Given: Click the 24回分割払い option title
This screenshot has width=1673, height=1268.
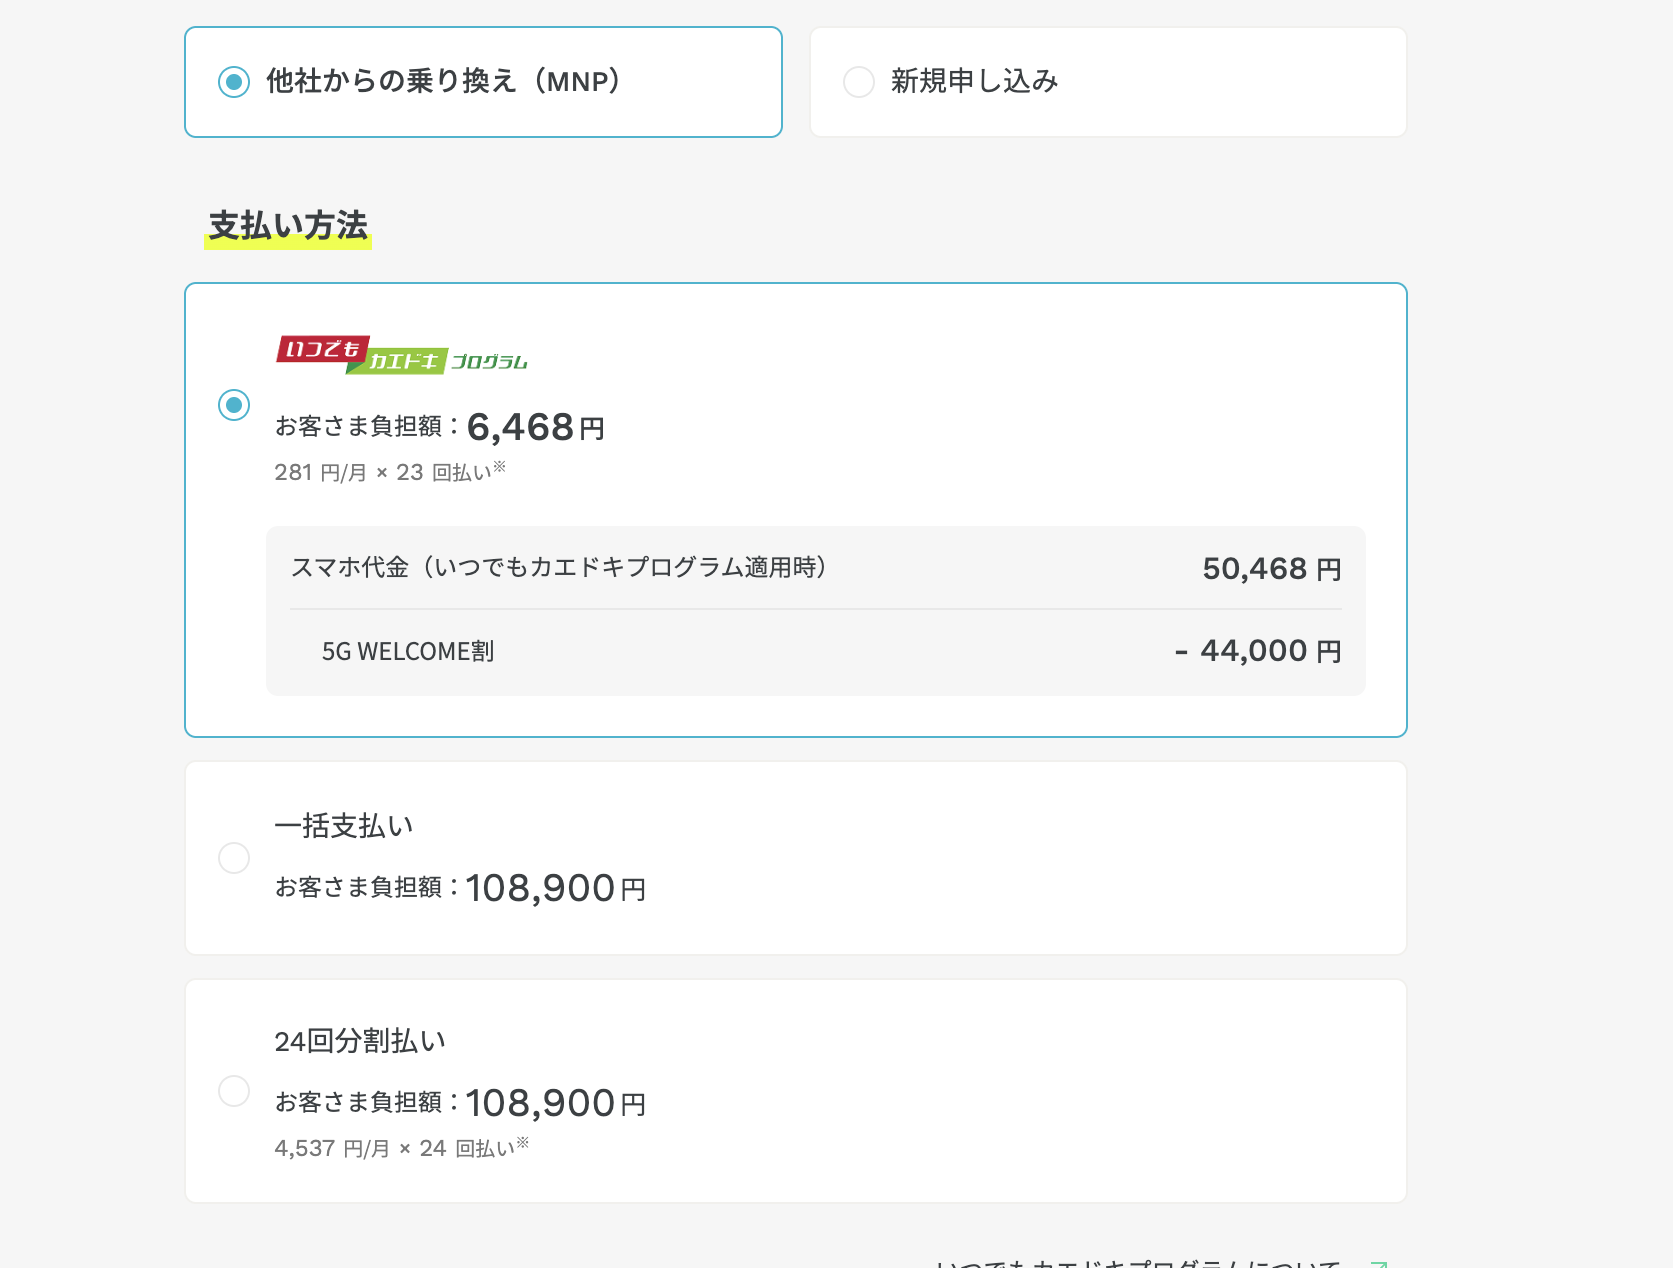Looking at the screenshot, I should pyautogui.click(x=360, y=1041).
